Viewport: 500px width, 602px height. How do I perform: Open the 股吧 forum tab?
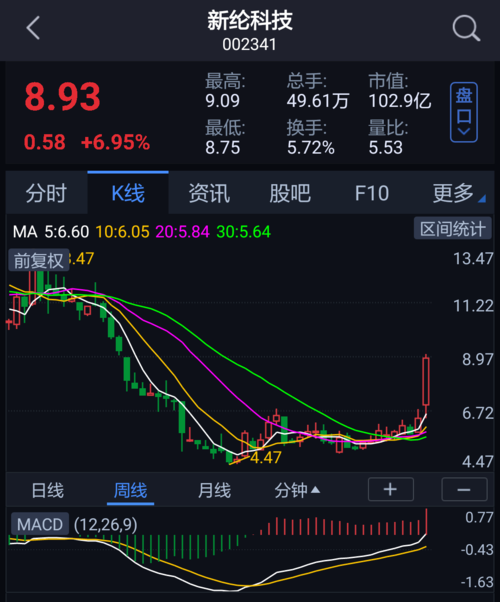click(x=290, y=193)
